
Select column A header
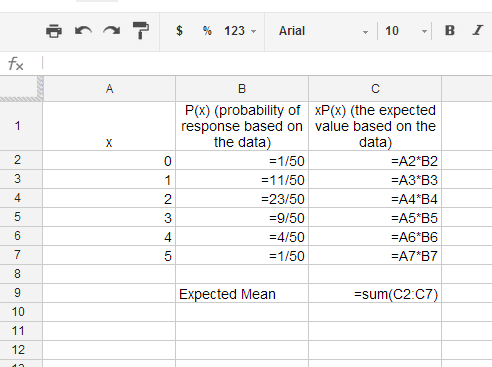click(109, 89)
